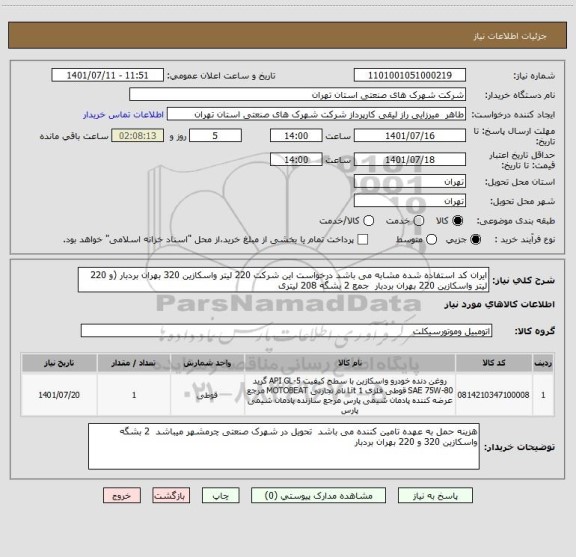Click the تعداد / مقدار column header
The height and width of the screenshot is (557, 576).
[134, 363]
